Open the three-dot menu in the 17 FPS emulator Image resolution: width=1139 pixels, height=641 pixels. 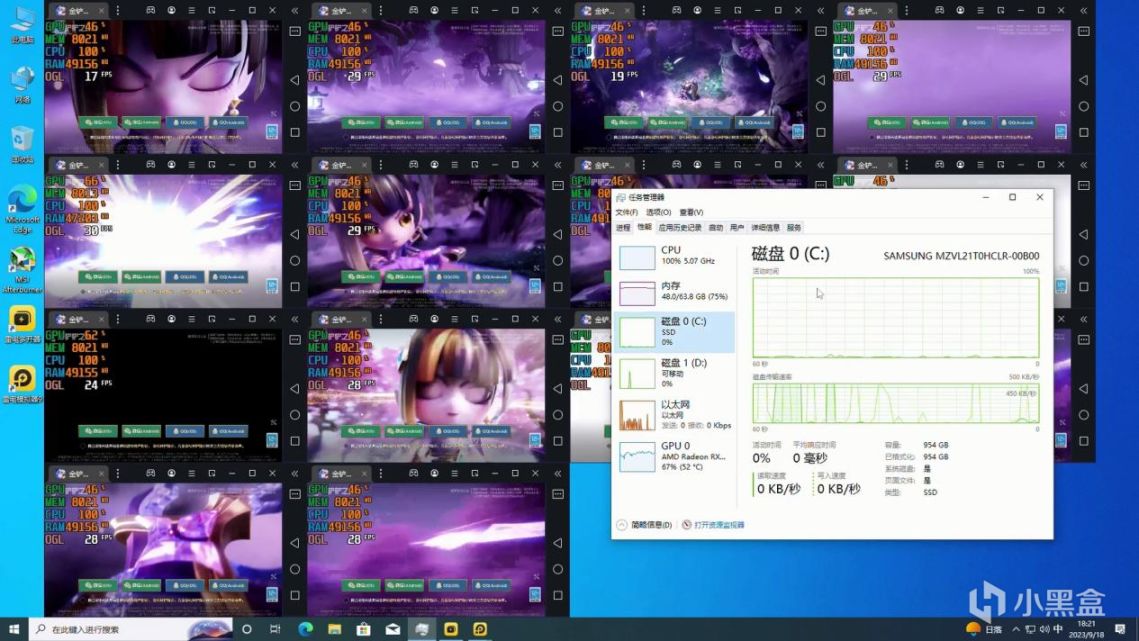tap(118, 11)
